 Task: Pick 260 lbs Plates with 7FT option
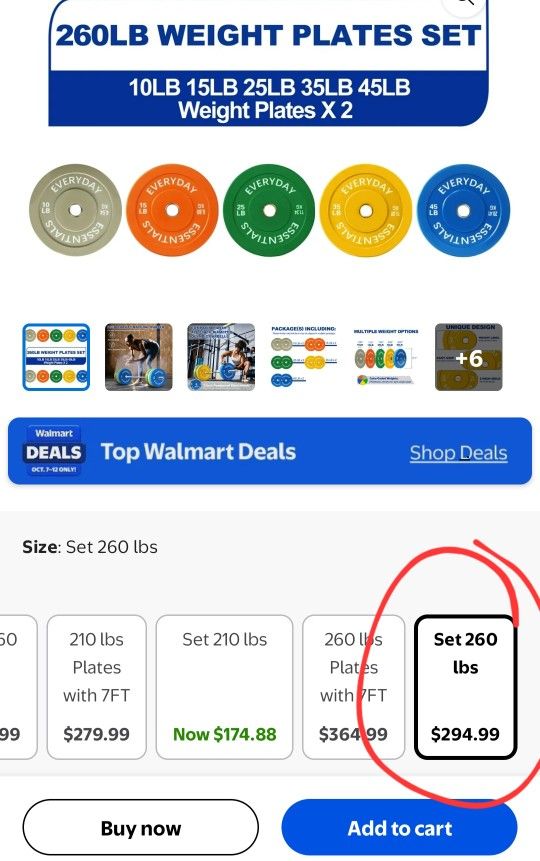pyautogui.click(x=353, y=686)
